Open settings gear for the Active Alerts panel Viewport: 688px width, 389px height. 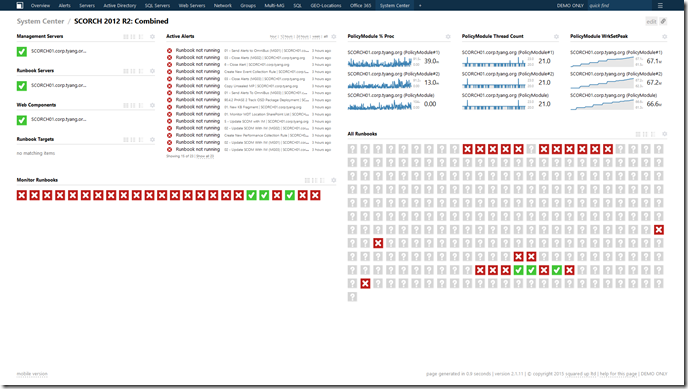(333, 36)
